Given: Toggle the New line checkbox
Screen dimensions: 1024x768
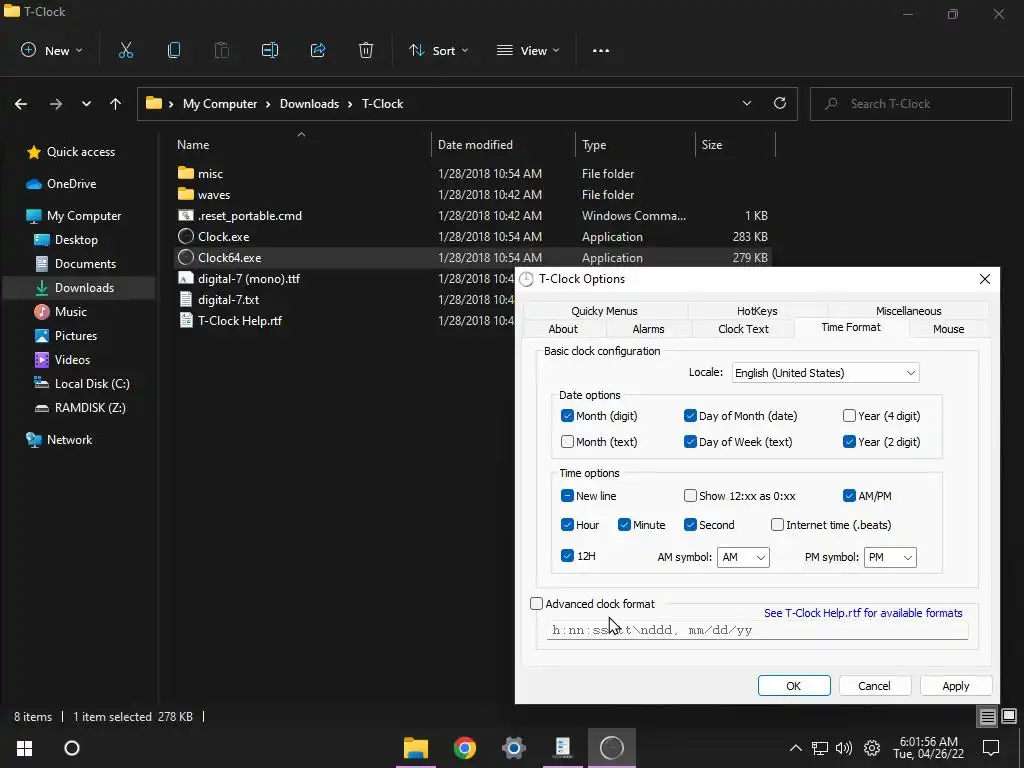Looking at the screenshot, I should 567,496.
